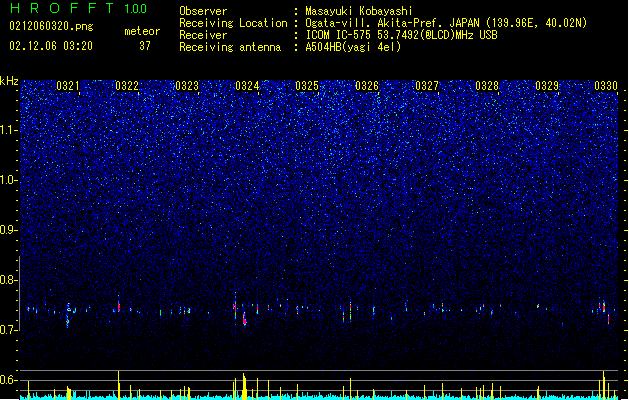Click the Ogata-vill. Akita-Pref. JAPAN location text
The width and height of the screenshot is (629, 400).
click(x=446, y=23)
